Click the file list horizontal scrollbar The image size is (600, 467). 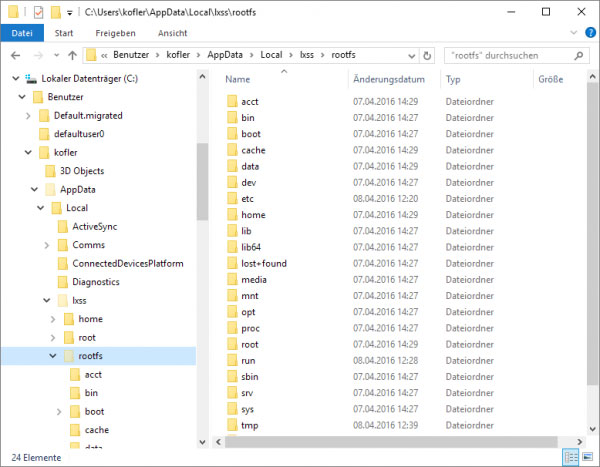pyautogui.click(x=391, y=442)
